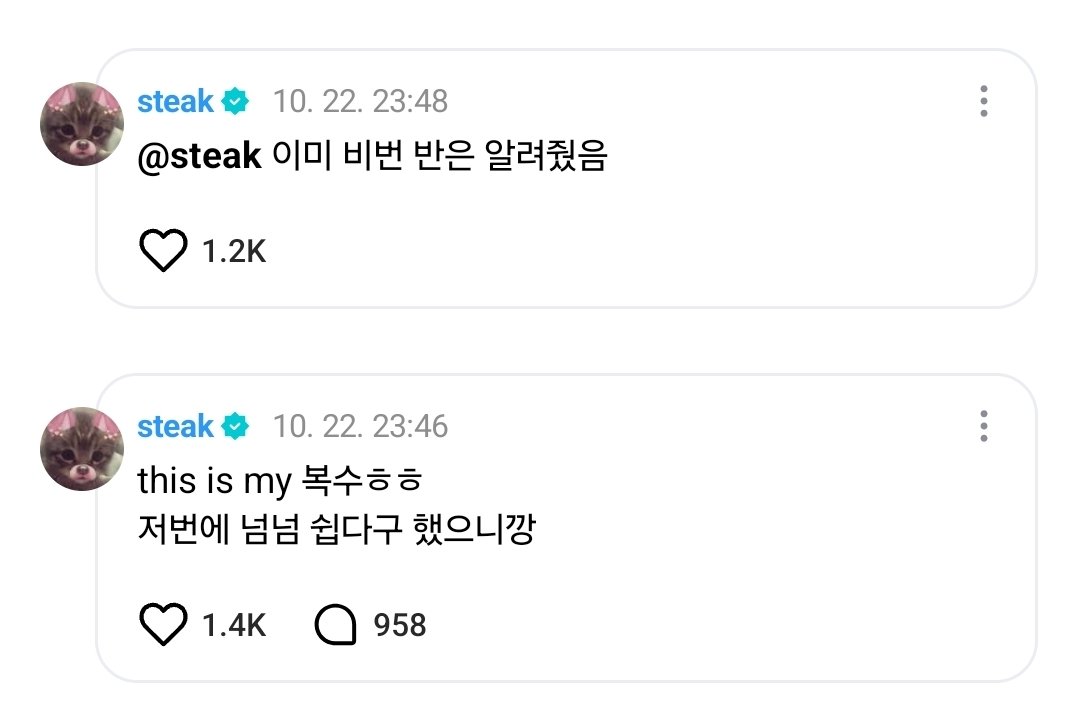
Task: Open steak username on the 23:48 post
Action: pos(176,101)
